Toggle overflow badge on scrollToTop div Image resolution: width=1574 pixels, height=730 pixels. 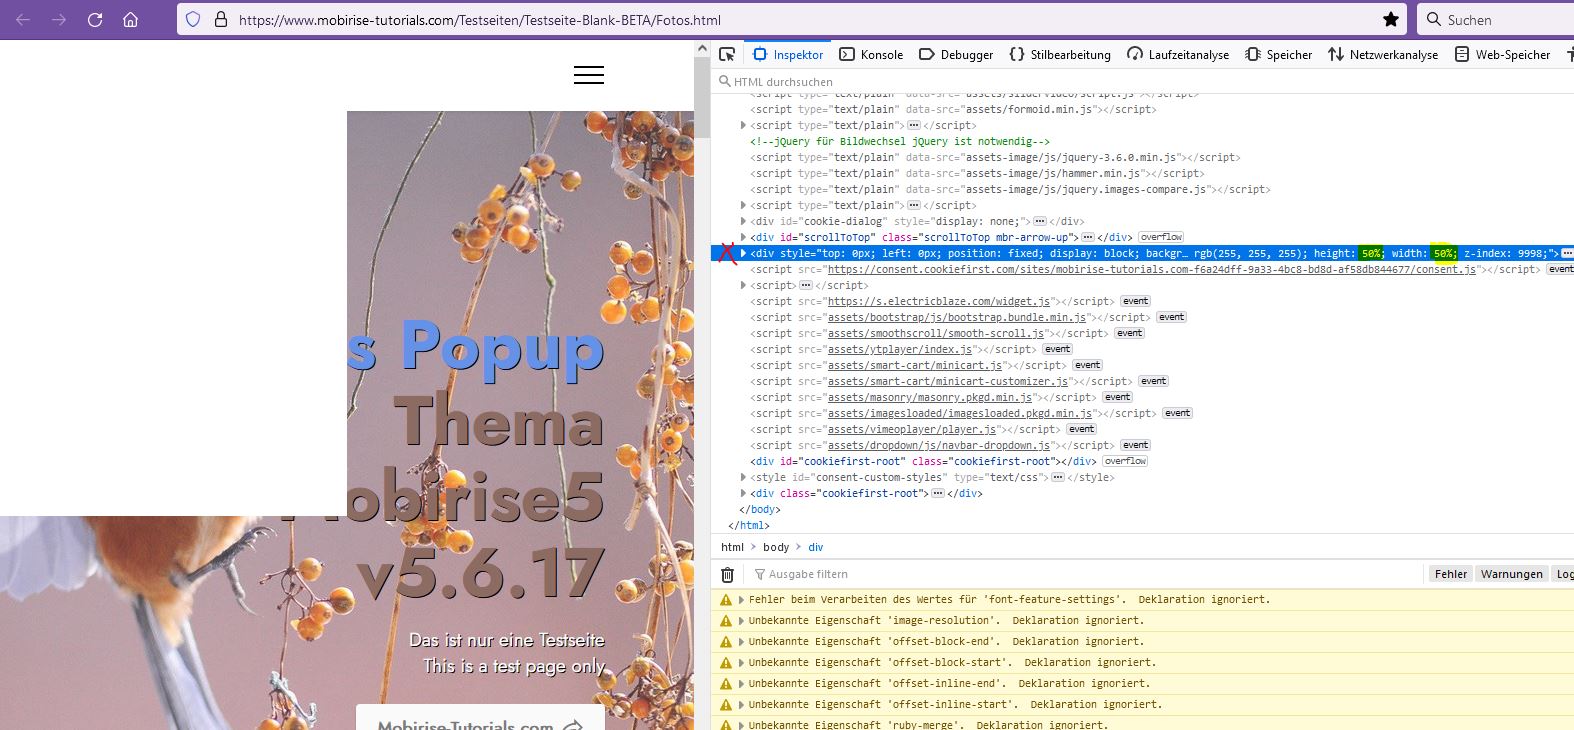[1161, 238]
